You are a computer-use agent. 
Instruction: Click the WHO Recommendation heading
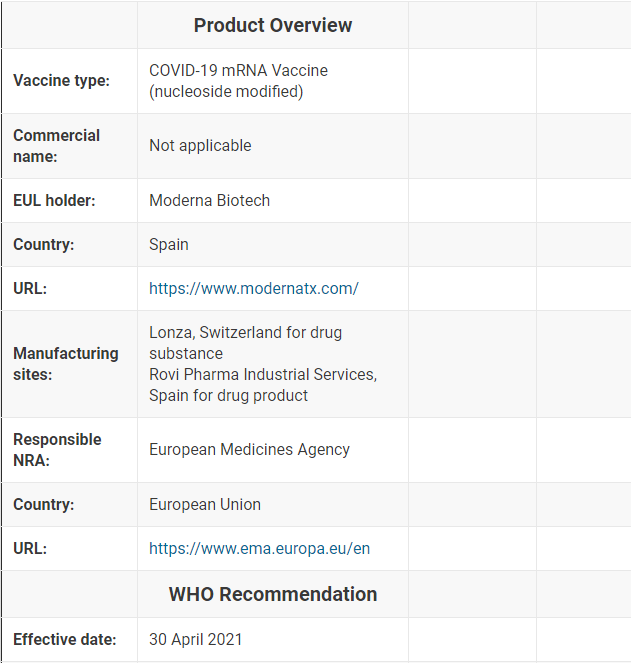tap(273, 594)
